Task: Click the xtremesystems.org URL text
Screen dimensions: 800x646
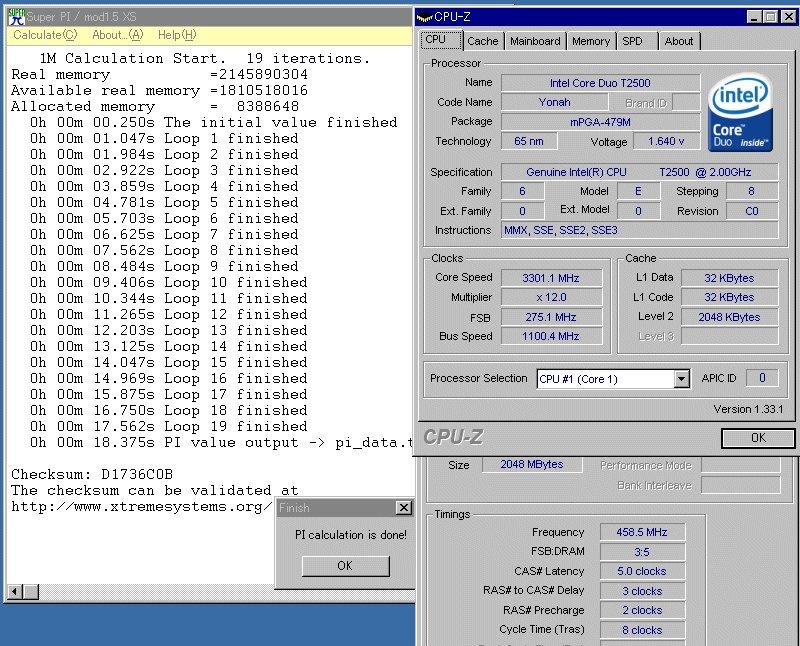Action: (x=141, y=507)
